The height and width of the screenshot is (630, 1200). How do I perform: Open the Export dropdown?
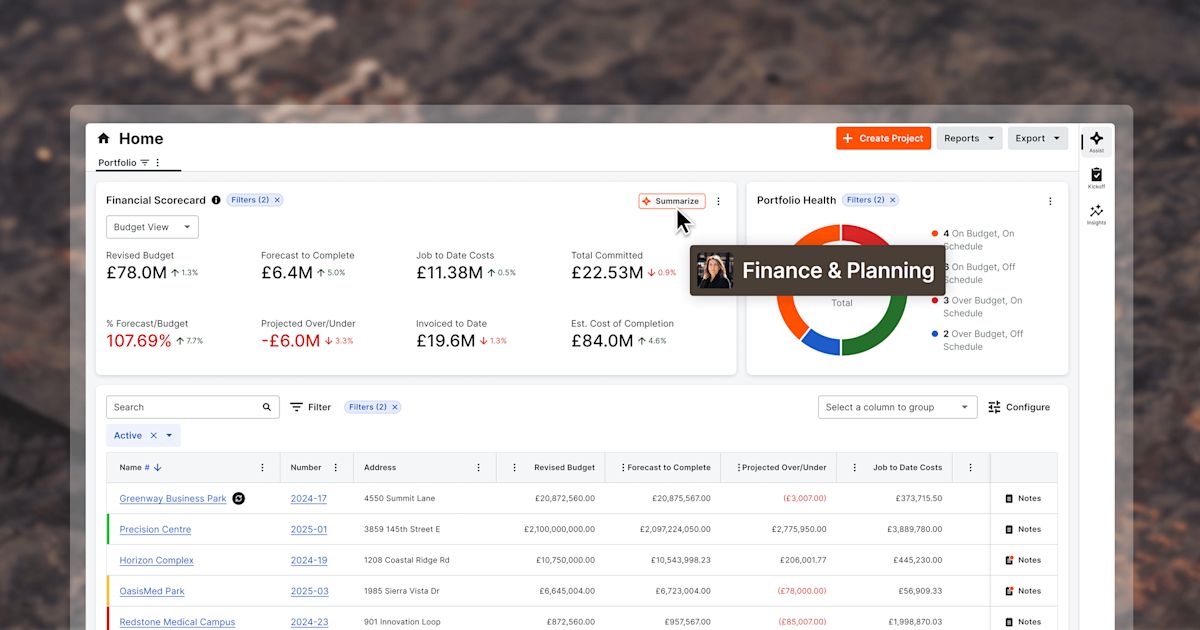(1037, 138)
